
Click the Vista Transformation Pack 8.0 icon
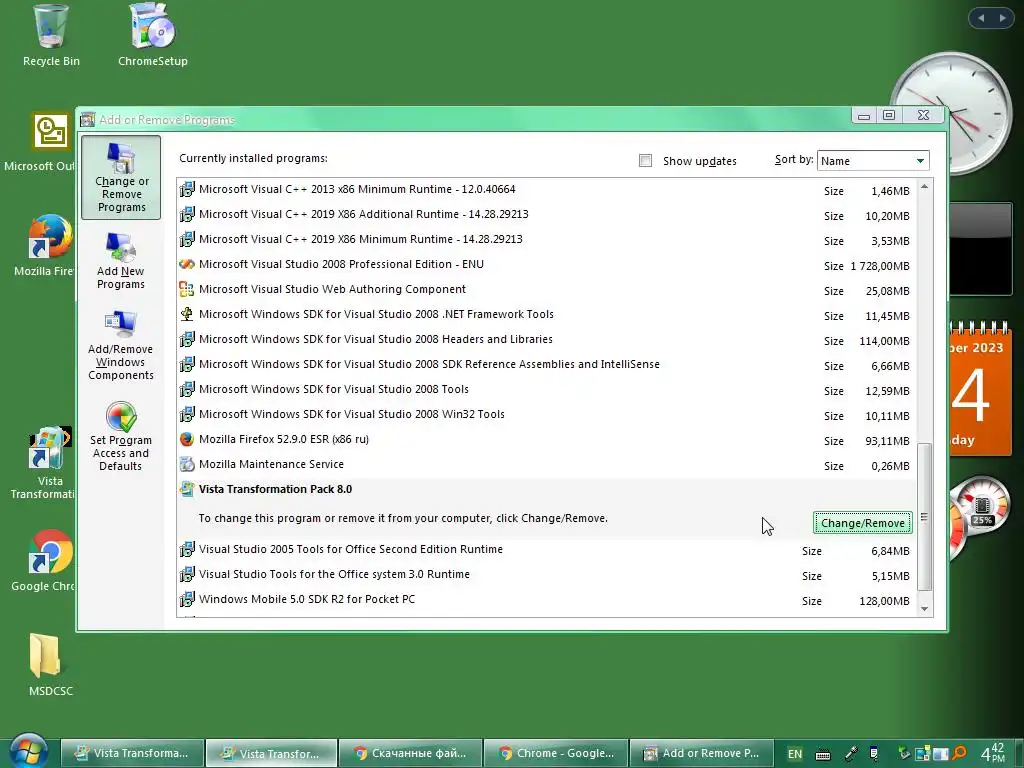coord(187,489)
